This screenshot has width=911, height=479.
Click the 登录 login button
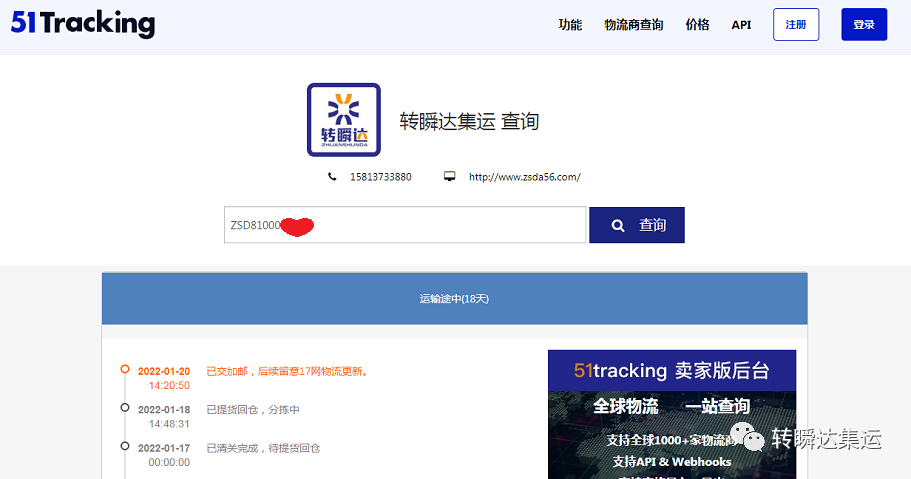(x=864, y=24)
